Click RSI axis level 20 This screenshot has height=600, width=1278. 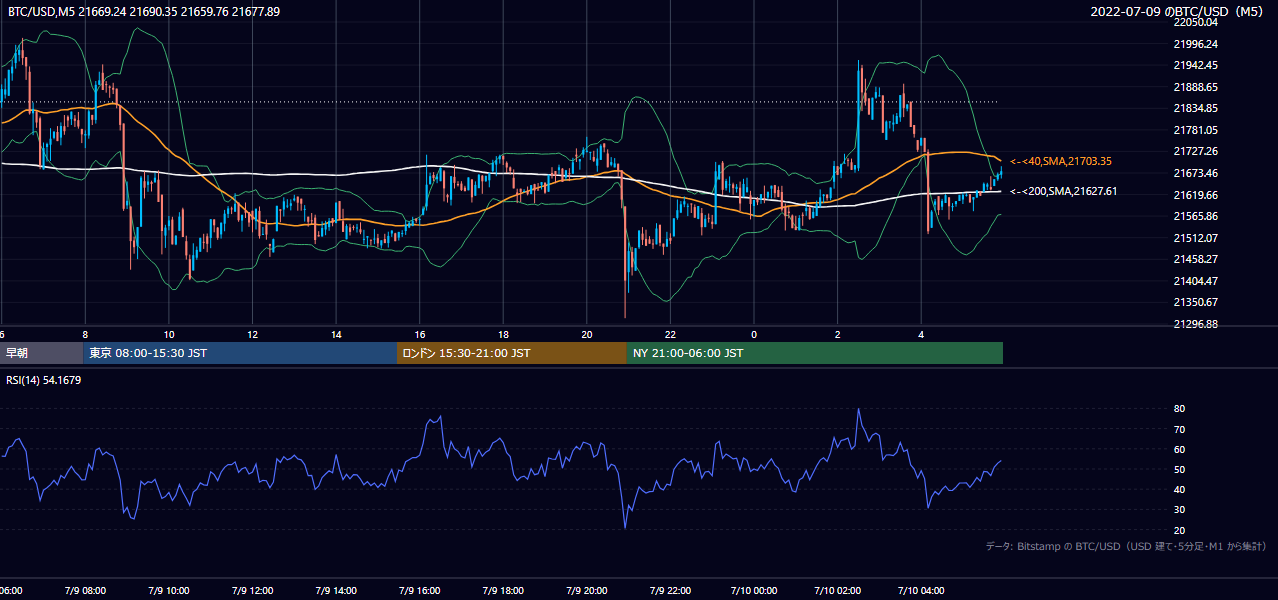(1179, 530)
